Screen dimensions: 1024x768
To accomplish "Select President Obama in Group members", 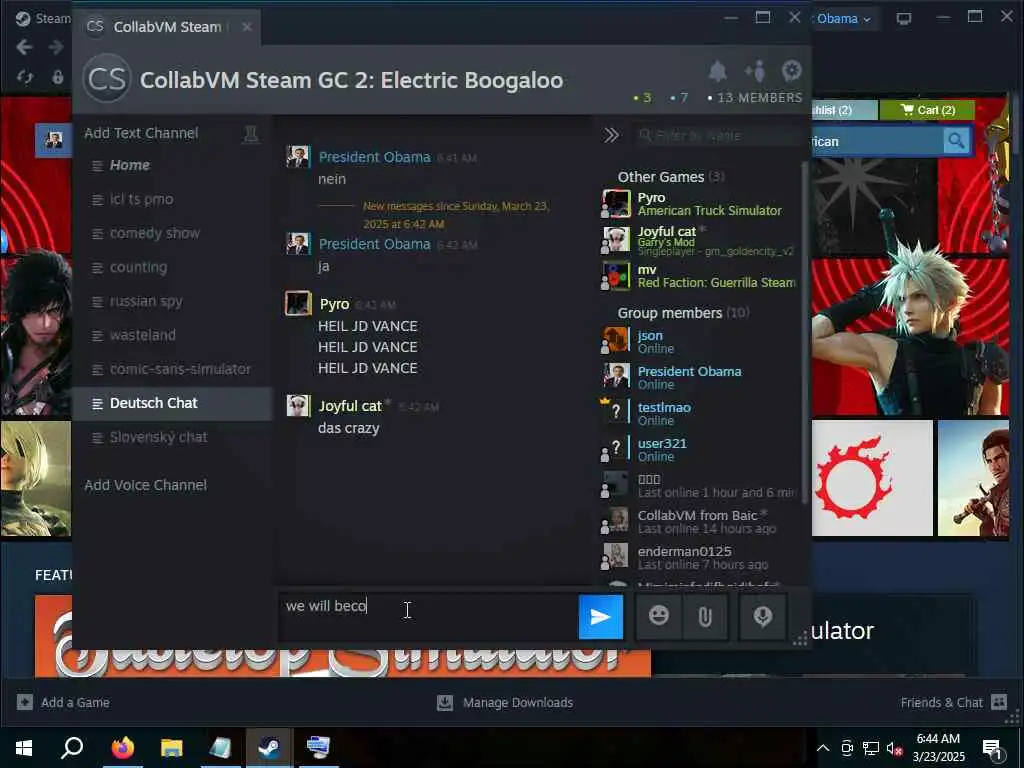I will (699, 377).
